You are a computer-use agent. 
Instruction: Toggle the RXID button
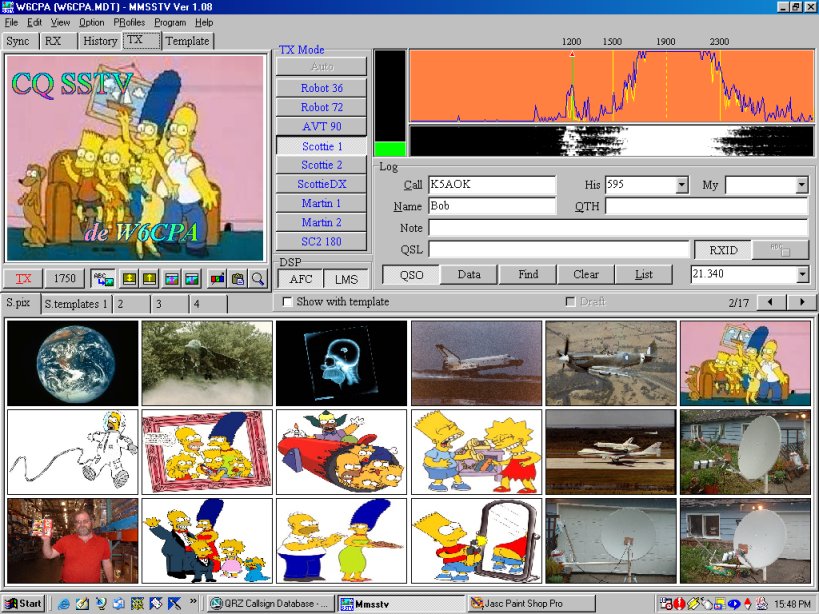point(723,250)
